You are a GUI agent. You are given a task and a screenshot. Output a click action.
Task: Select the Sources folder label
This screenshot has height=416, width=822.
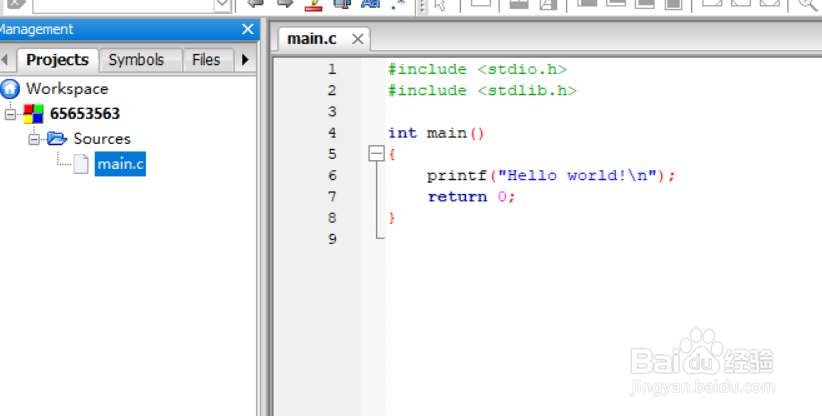point(102,139)
